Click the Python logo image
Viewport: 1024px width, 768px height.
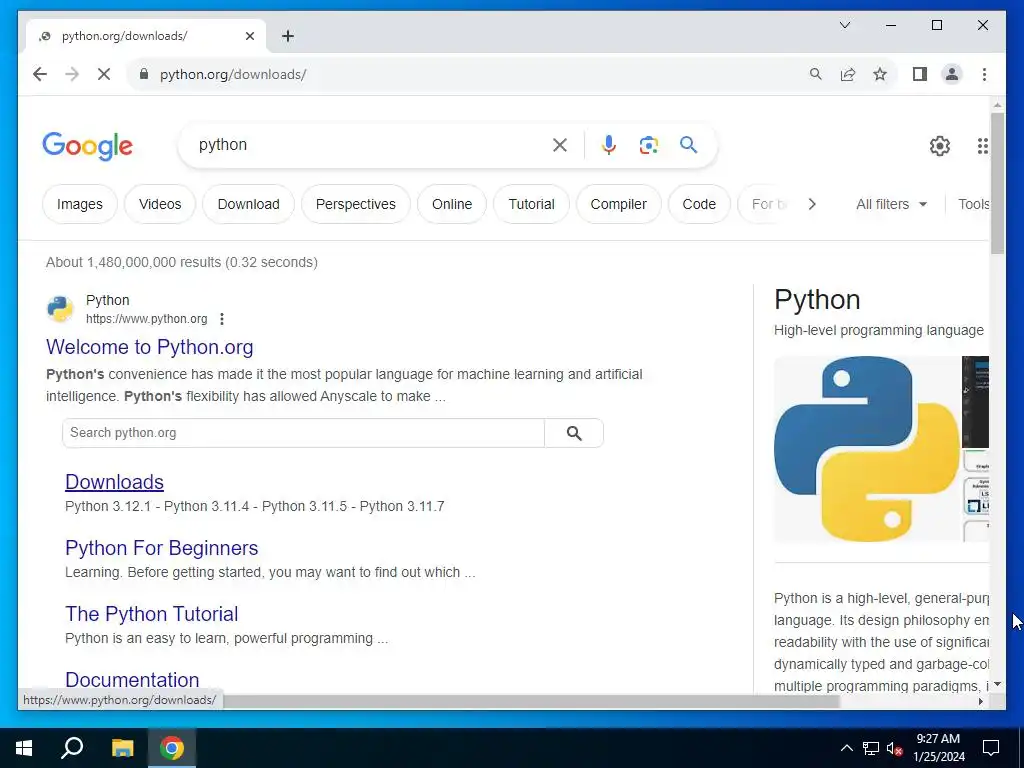867,449
